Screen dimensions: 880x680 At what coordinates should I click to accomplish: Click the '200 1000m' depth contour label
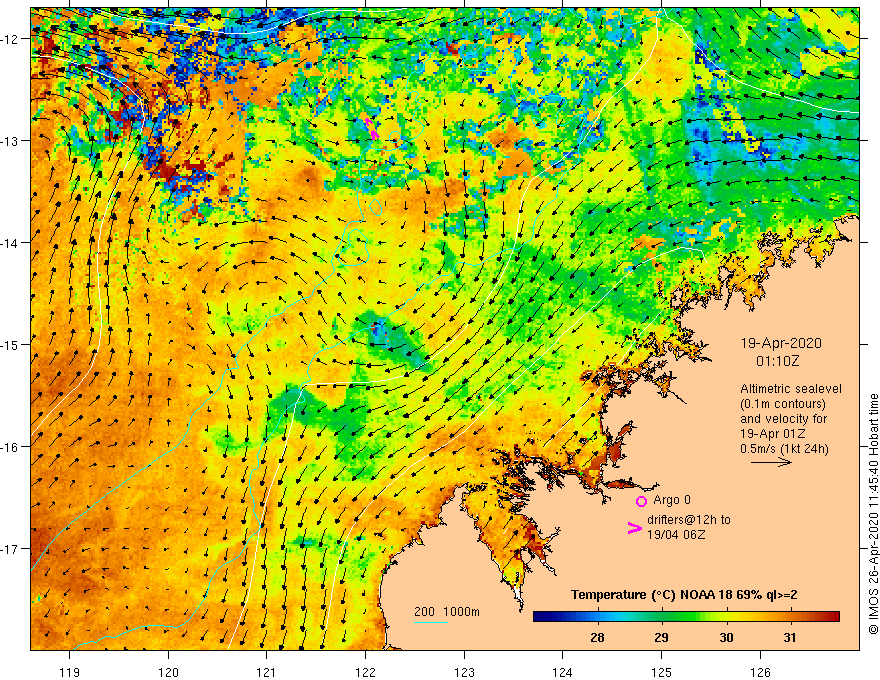click(x=447, y=612)
